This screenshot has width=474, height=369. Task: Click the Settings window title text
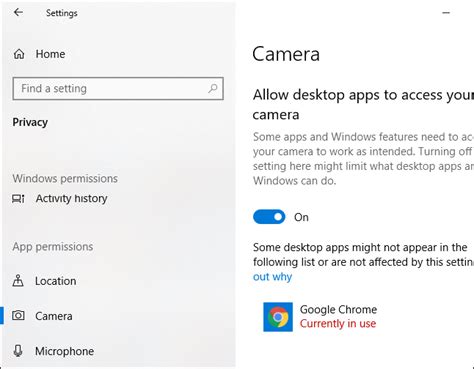tap(62, 13)
